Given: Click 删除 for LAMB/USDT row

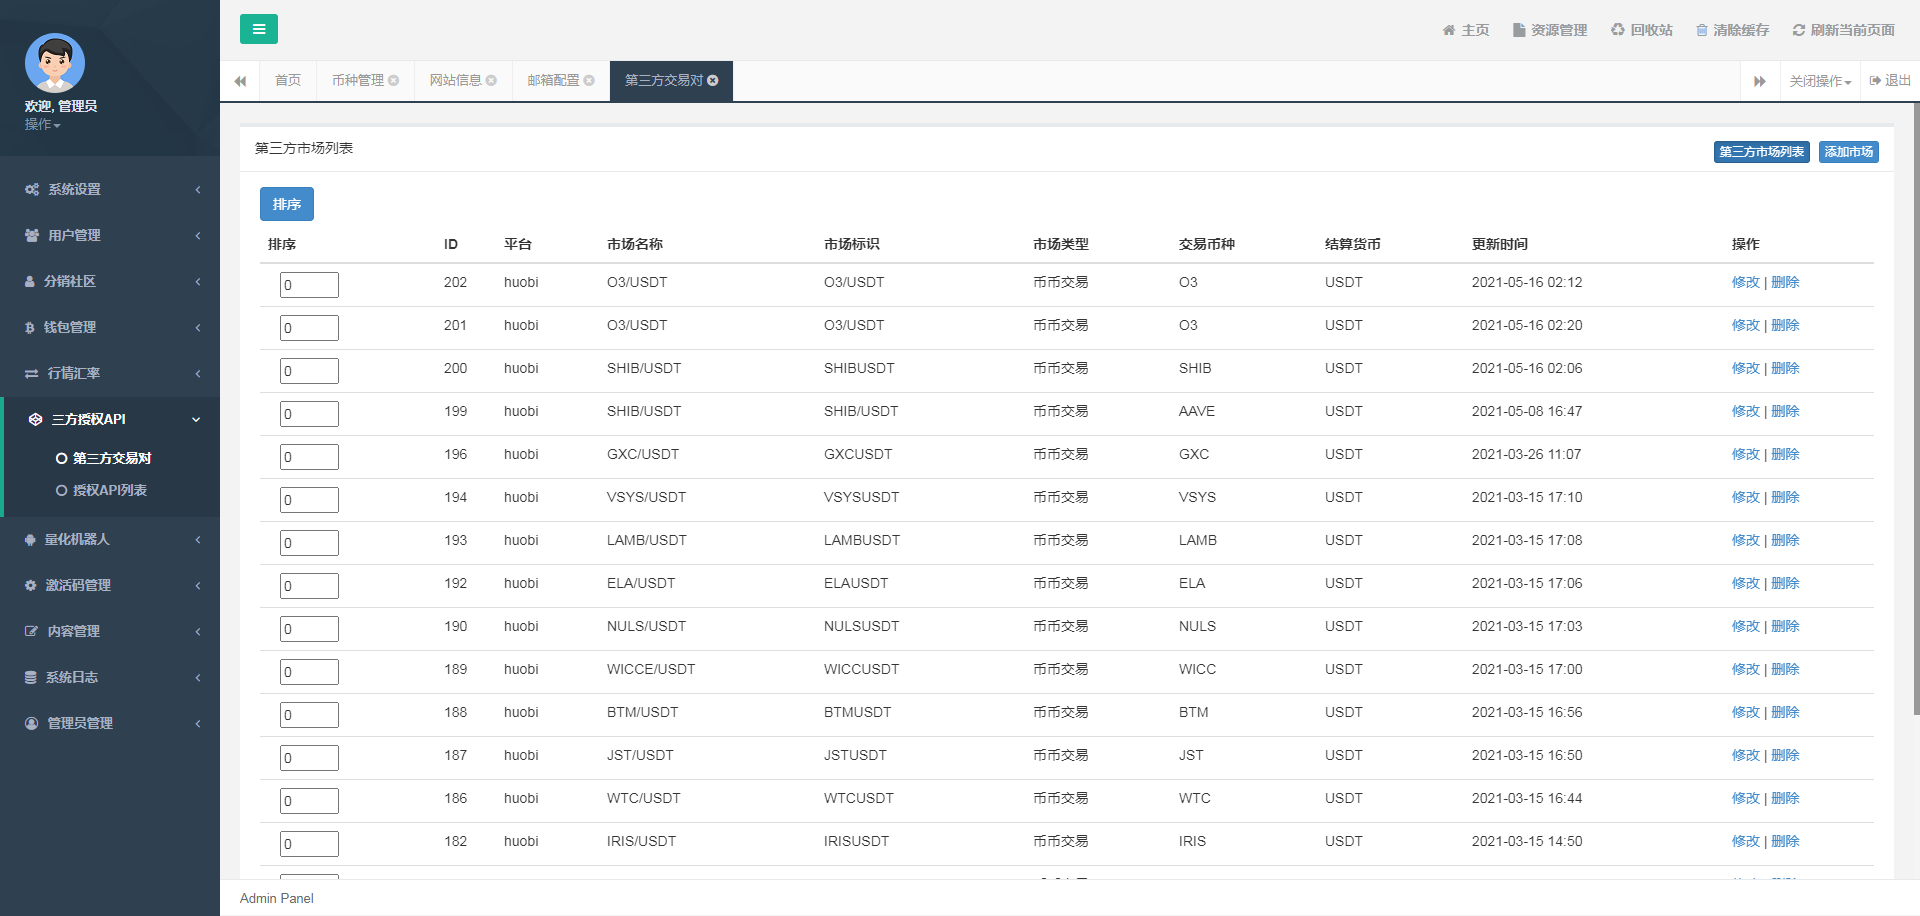Looking at the screenshot, I should (x=1785, y=540).
